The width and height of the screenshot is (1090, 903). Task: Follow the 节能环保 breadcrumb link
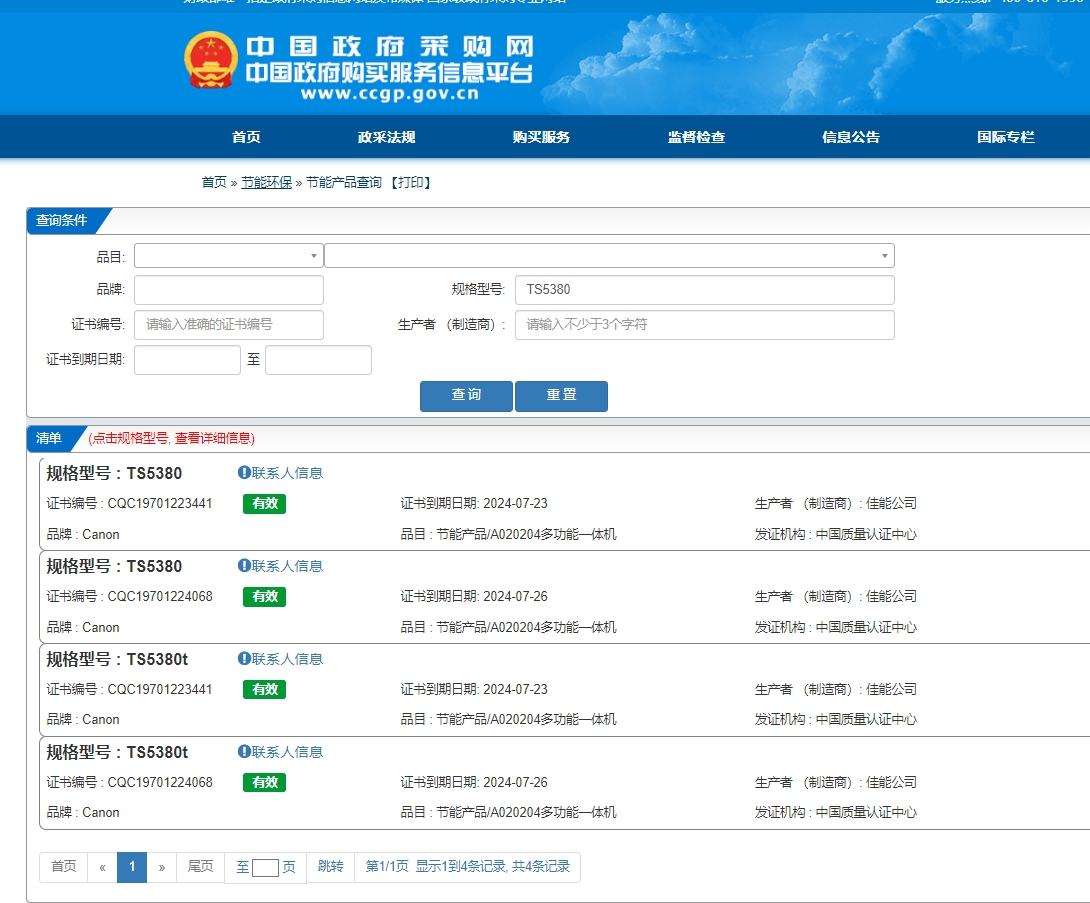[x=266, y=182]
